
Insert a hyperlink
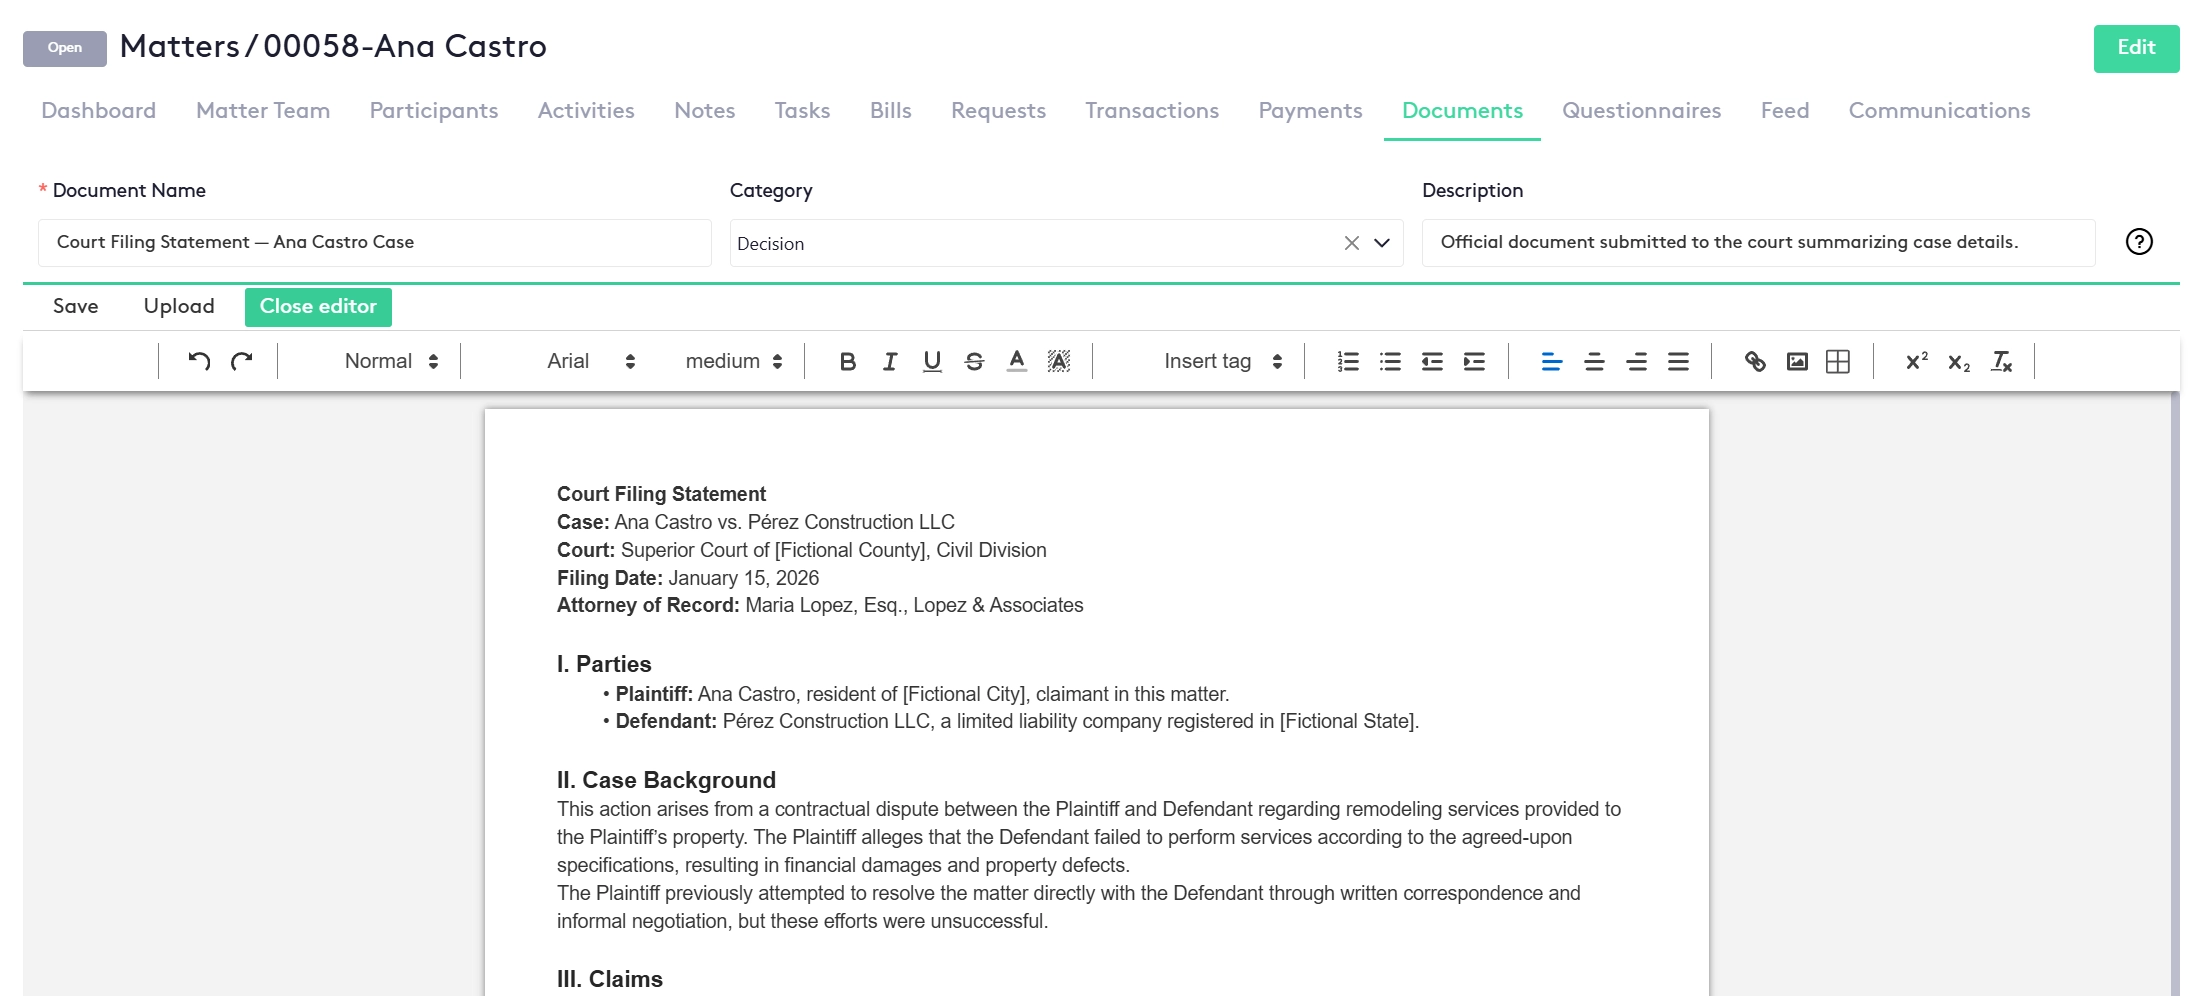[1755, 361]
